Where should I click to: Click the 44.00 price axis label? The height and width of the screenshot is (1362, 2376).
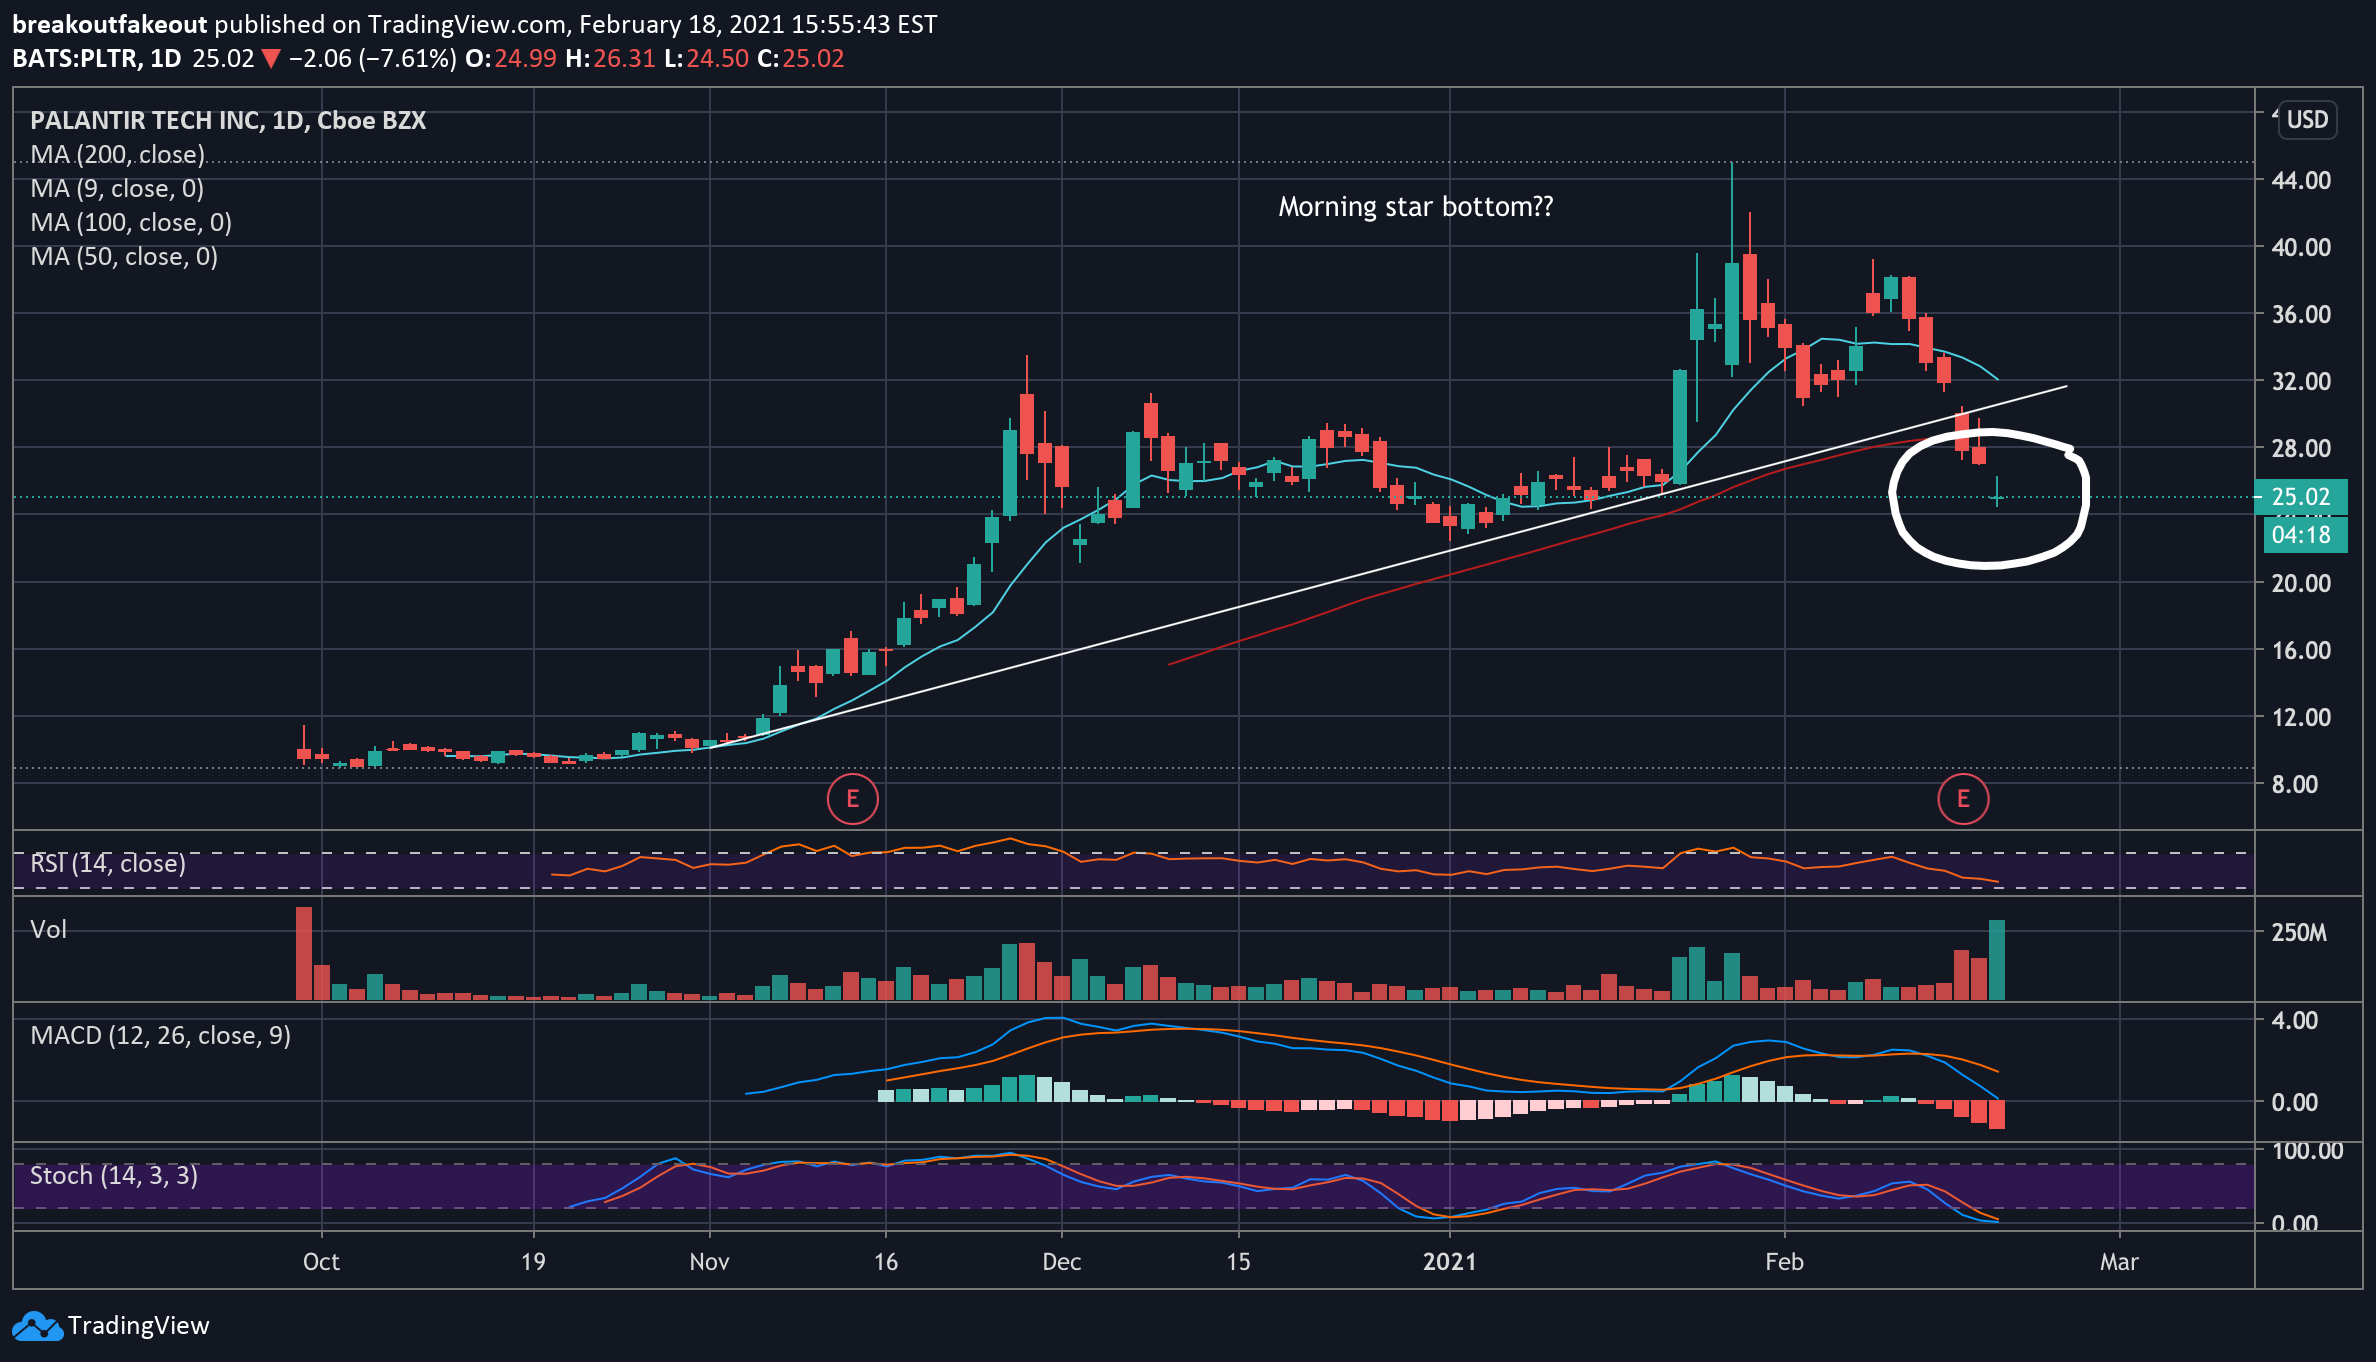tap(2301, 181)
